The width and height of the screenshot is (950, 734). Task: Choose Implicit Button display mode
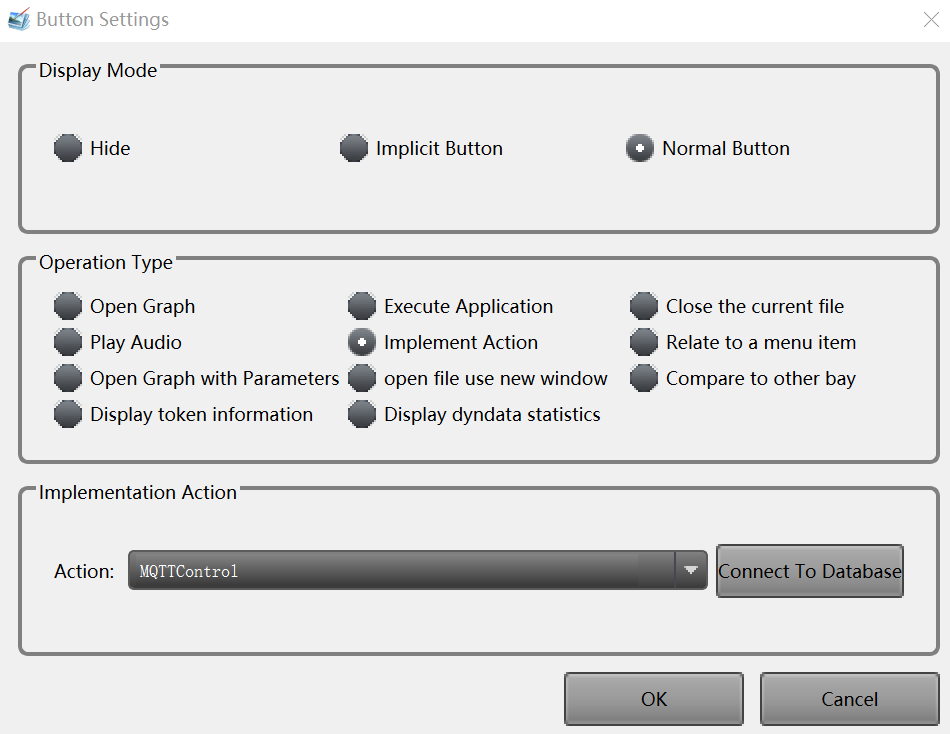pyautogui.click(x=354, y=149)
